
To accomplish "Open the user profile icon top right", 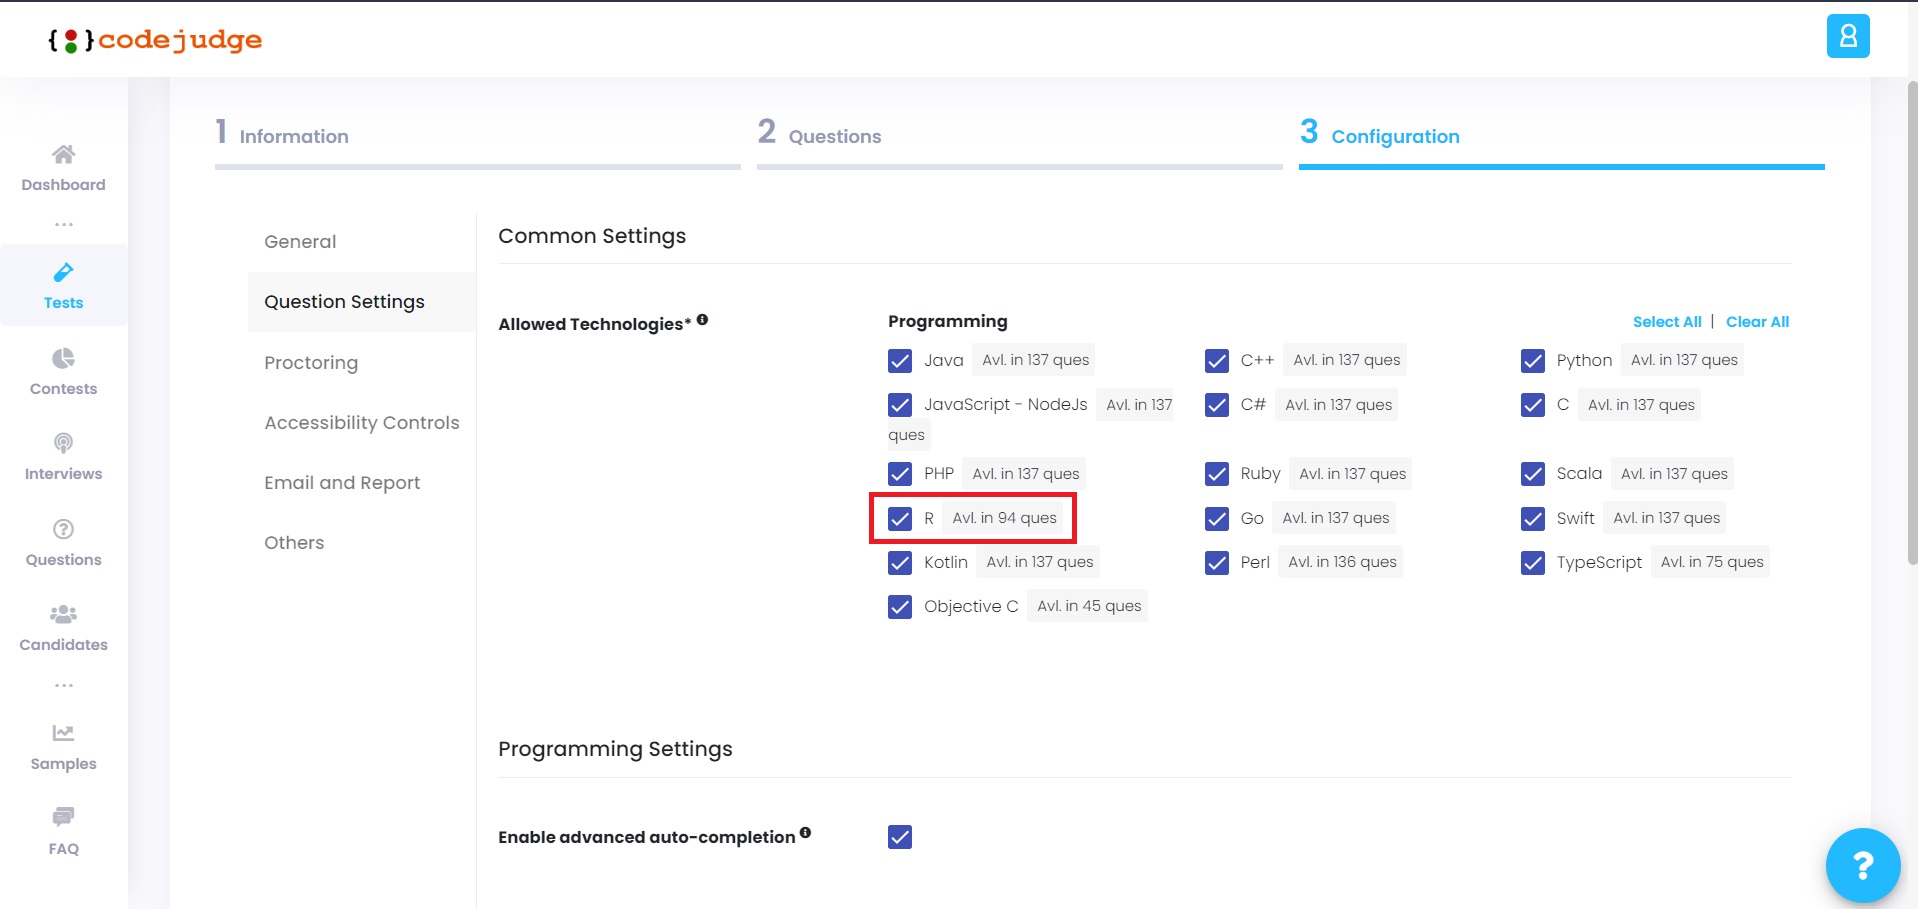I will [1848, 36].
